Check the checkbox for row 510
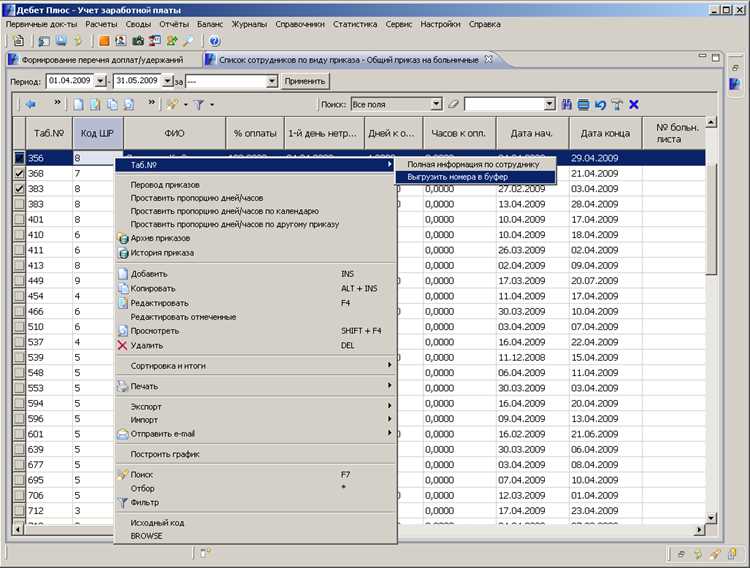This screenshot has height=568, width=750. [19, 327]
